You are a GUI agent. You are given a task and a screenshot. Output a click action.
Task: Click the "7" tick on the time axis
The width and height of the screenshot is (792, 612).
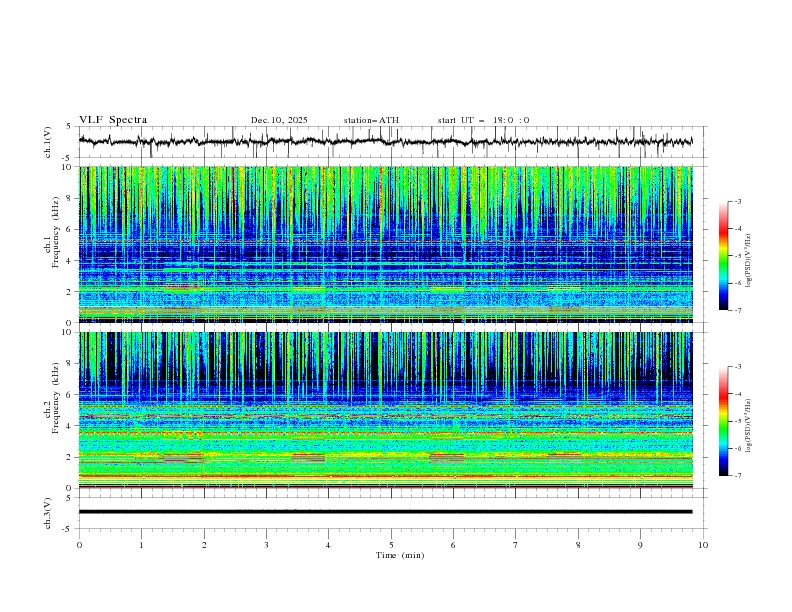point(516,545)
